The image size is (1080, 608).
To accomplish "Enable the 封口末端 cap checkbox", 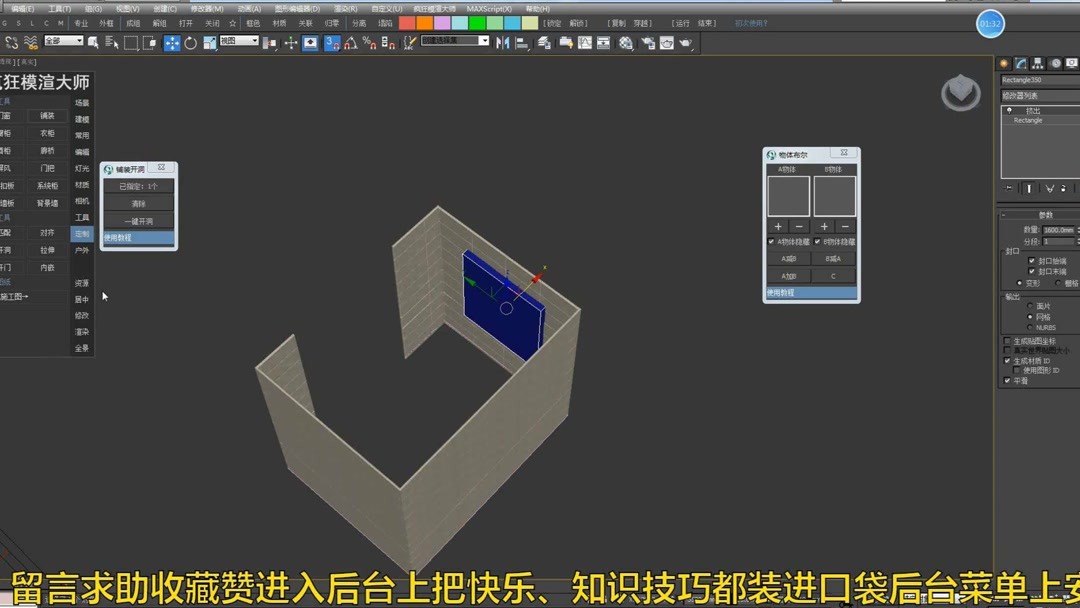I will tap(1031, 271).
